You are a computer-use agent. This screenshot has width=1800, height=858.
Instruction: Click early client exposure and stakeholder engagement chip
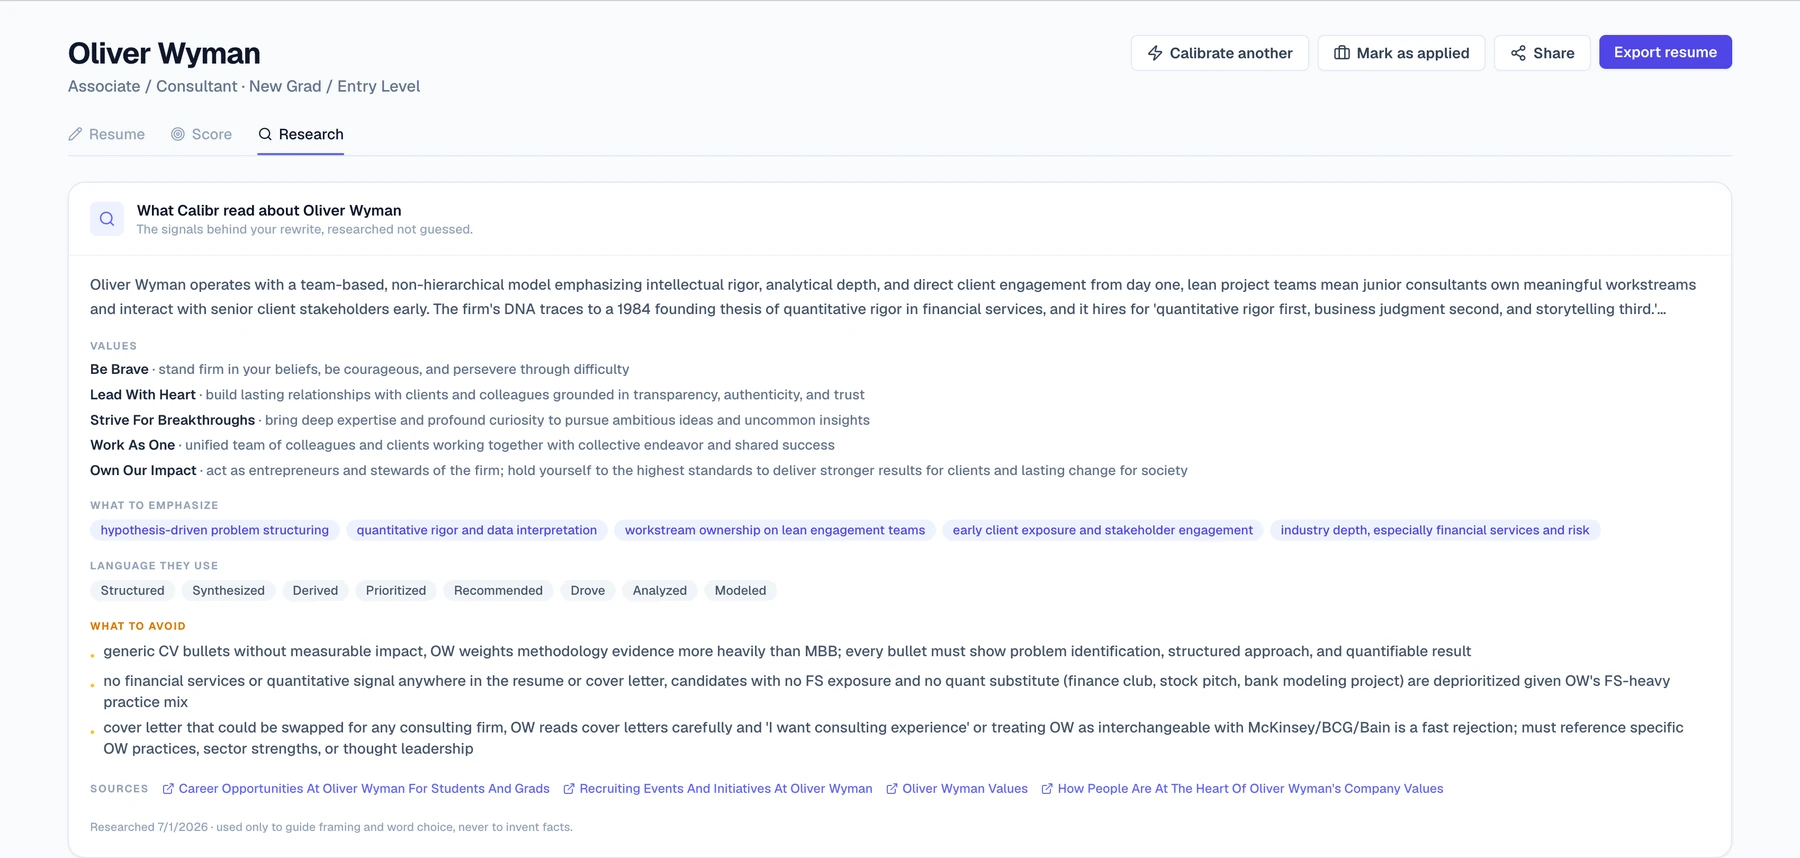point(1103,530)
